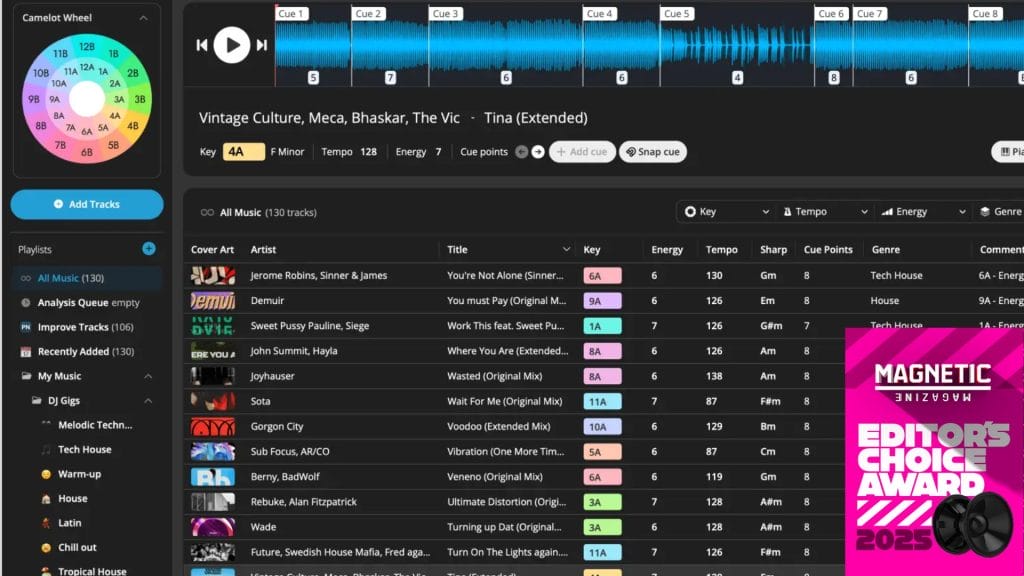This screenshot has width=1024, height=576.
Task: Open the Energy filter dropdown
Action: (920, 212)
